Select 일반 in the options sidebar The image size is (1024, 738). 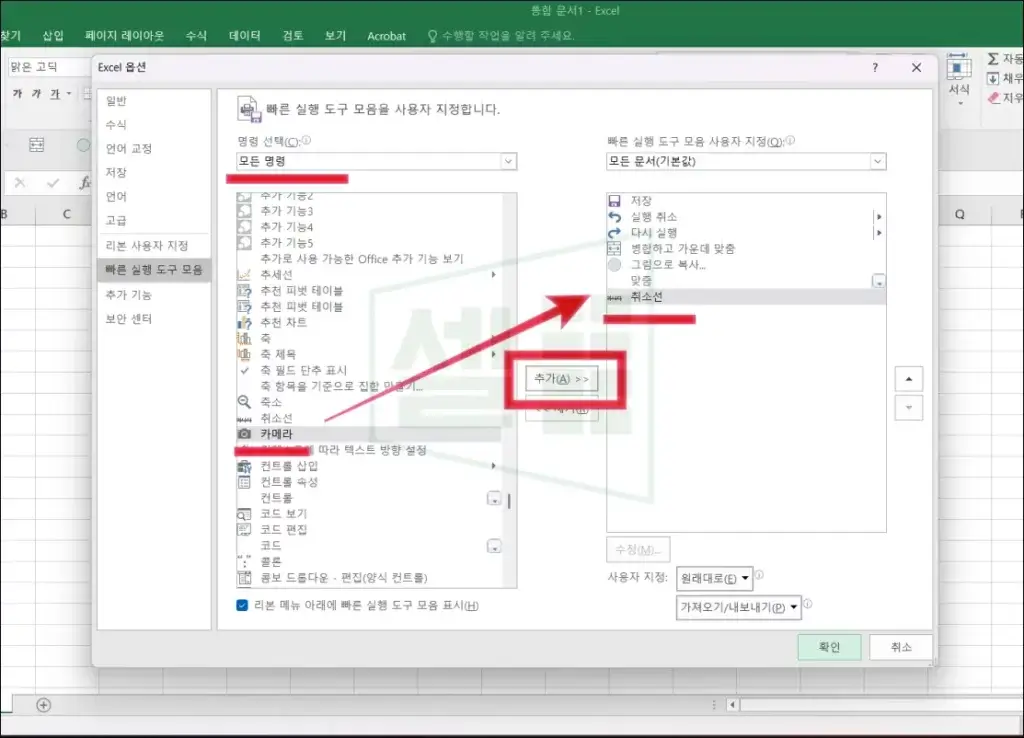(116, 101)
